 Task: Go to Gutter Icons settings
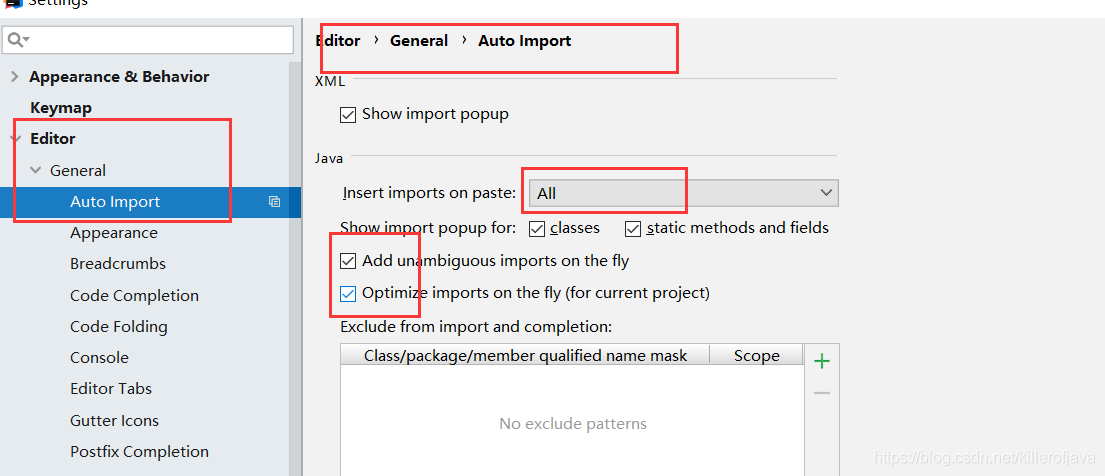[x=114, y=421]
